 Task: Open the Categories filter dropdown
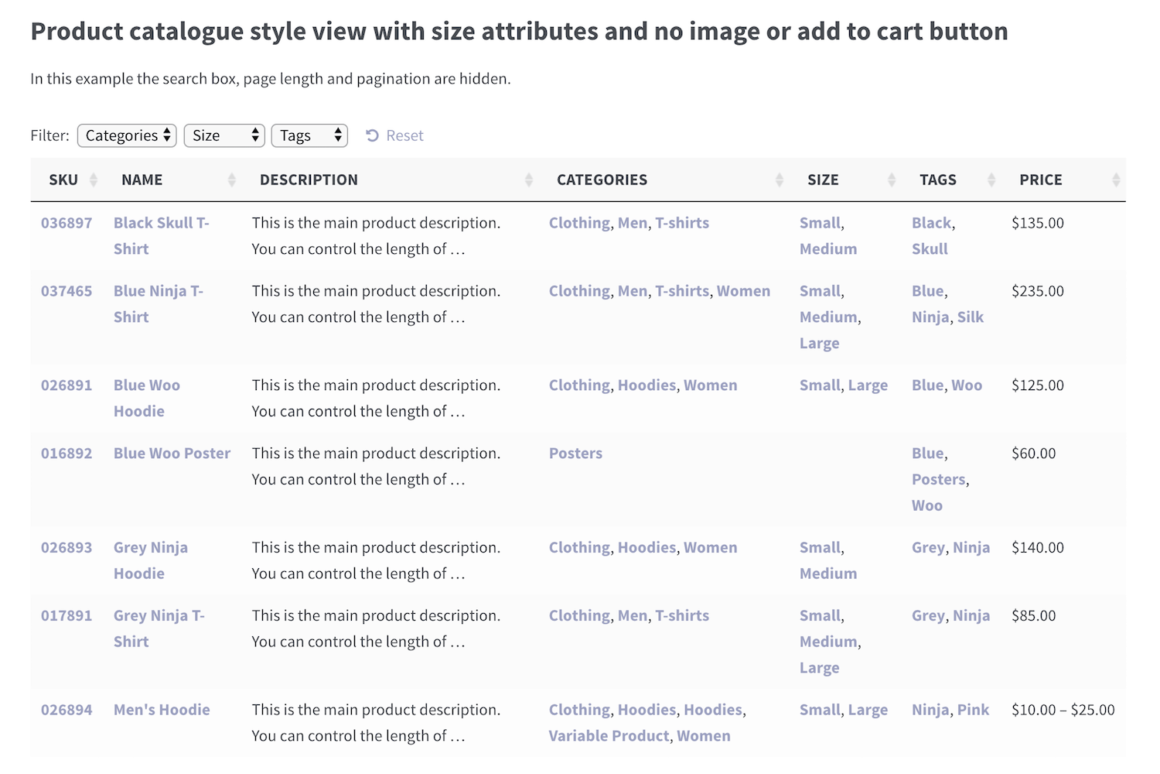126,135
